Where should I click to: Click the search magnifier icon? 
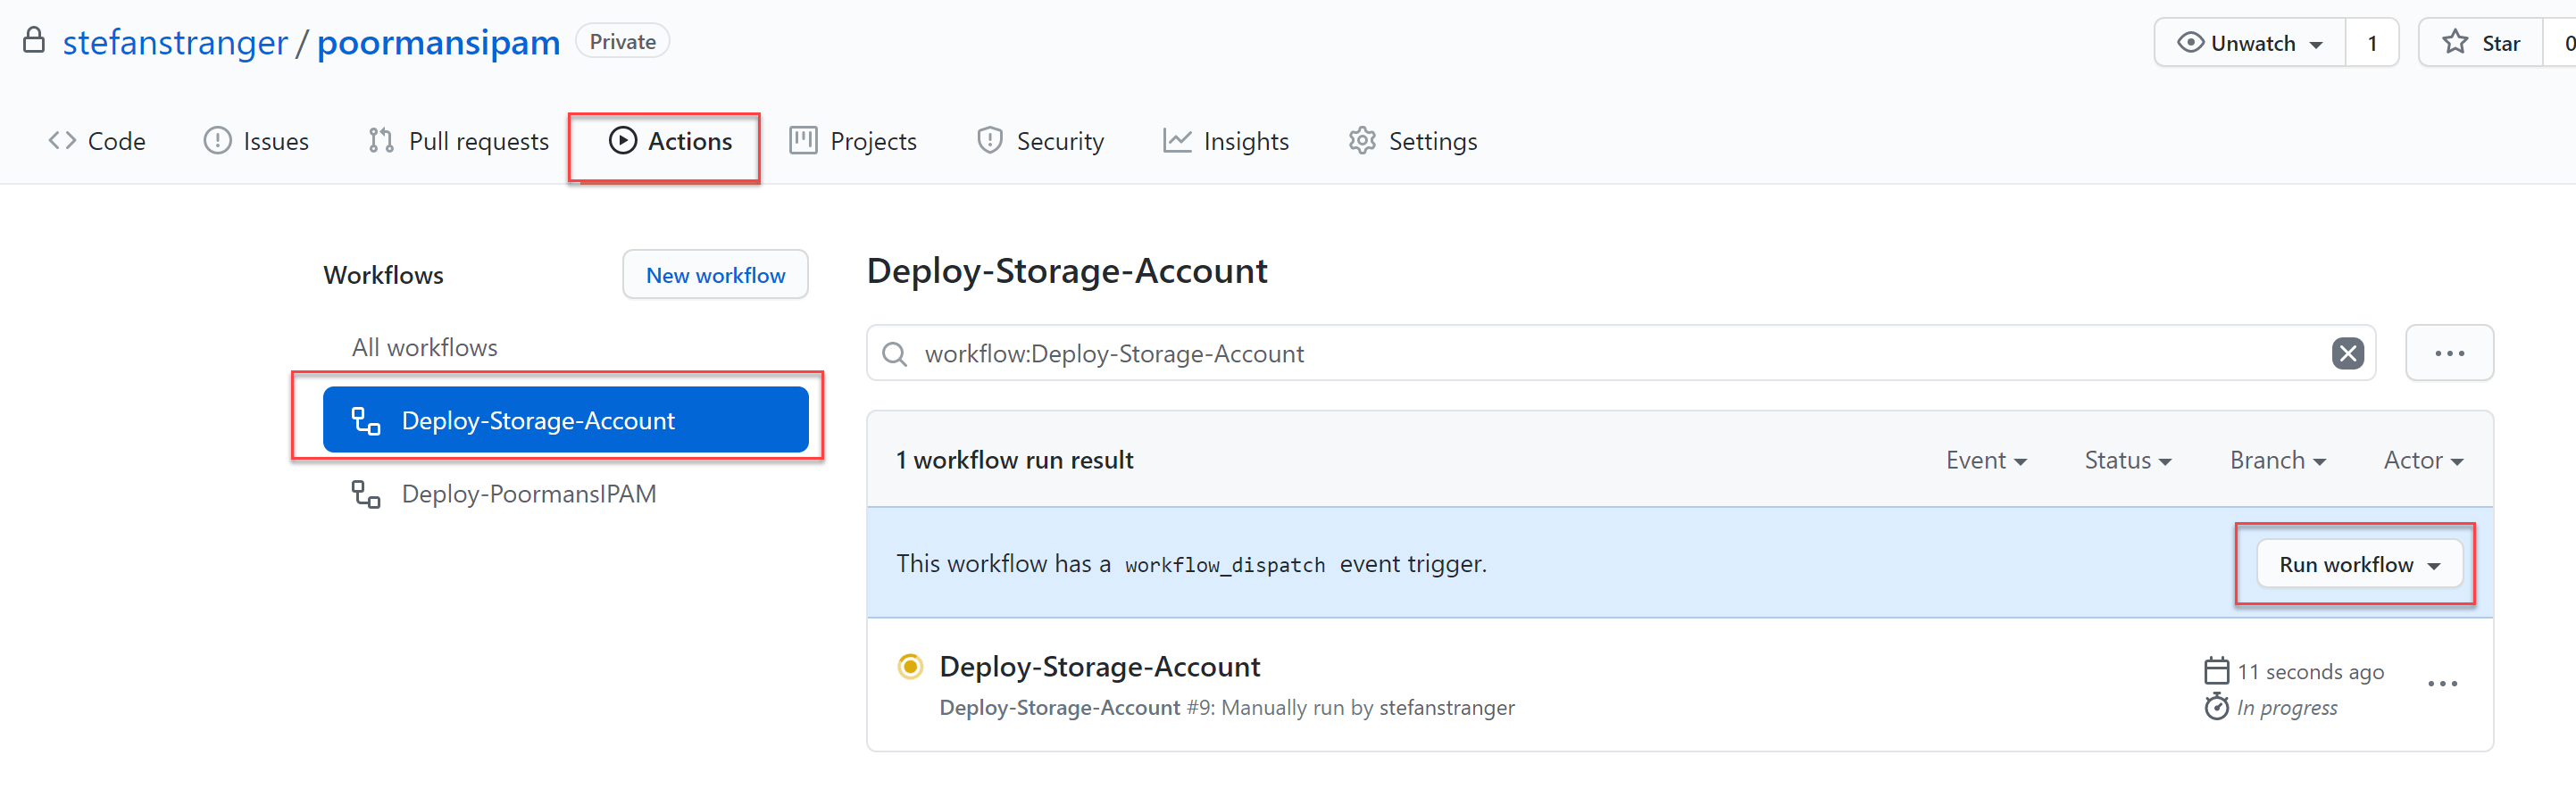[x=895, y=354]
